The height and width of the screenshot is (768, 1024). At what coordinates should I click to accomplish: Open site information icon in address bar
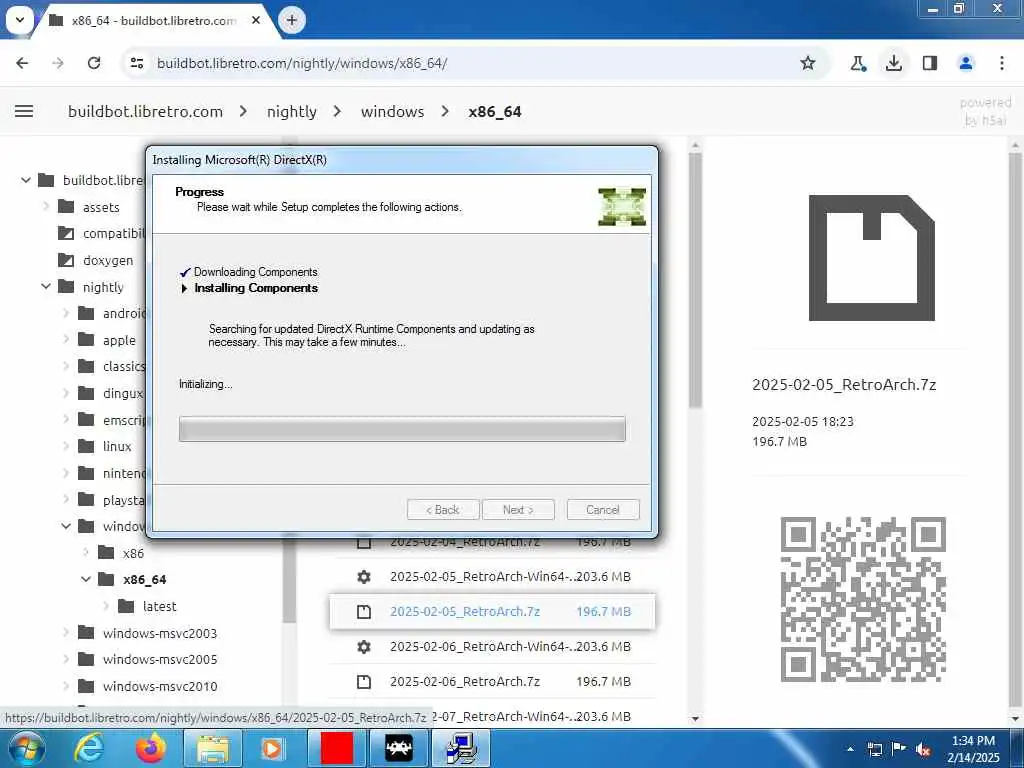click(137, 63)
